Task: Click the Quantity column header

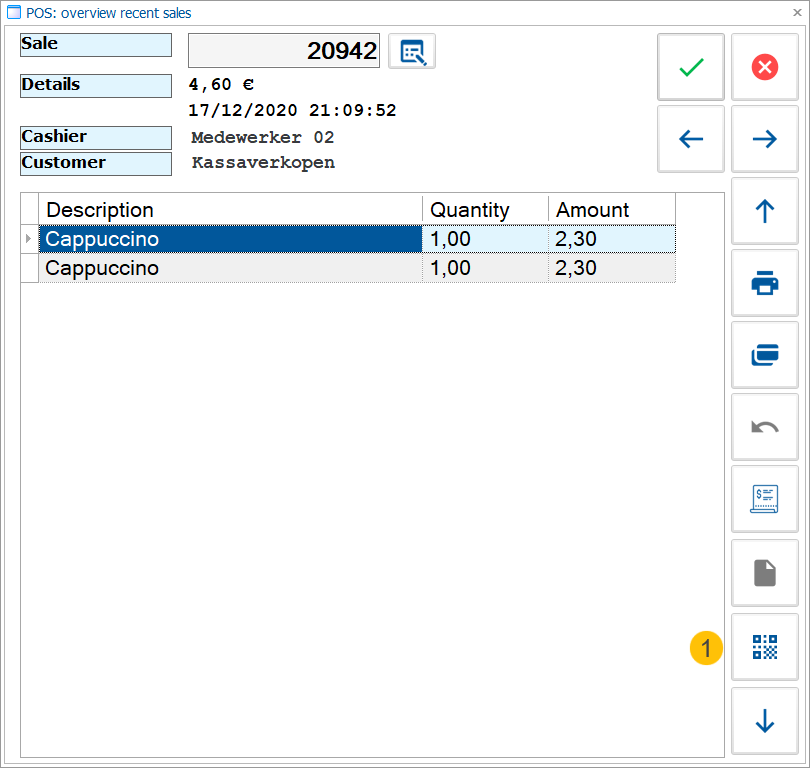Action: (463, 210)
